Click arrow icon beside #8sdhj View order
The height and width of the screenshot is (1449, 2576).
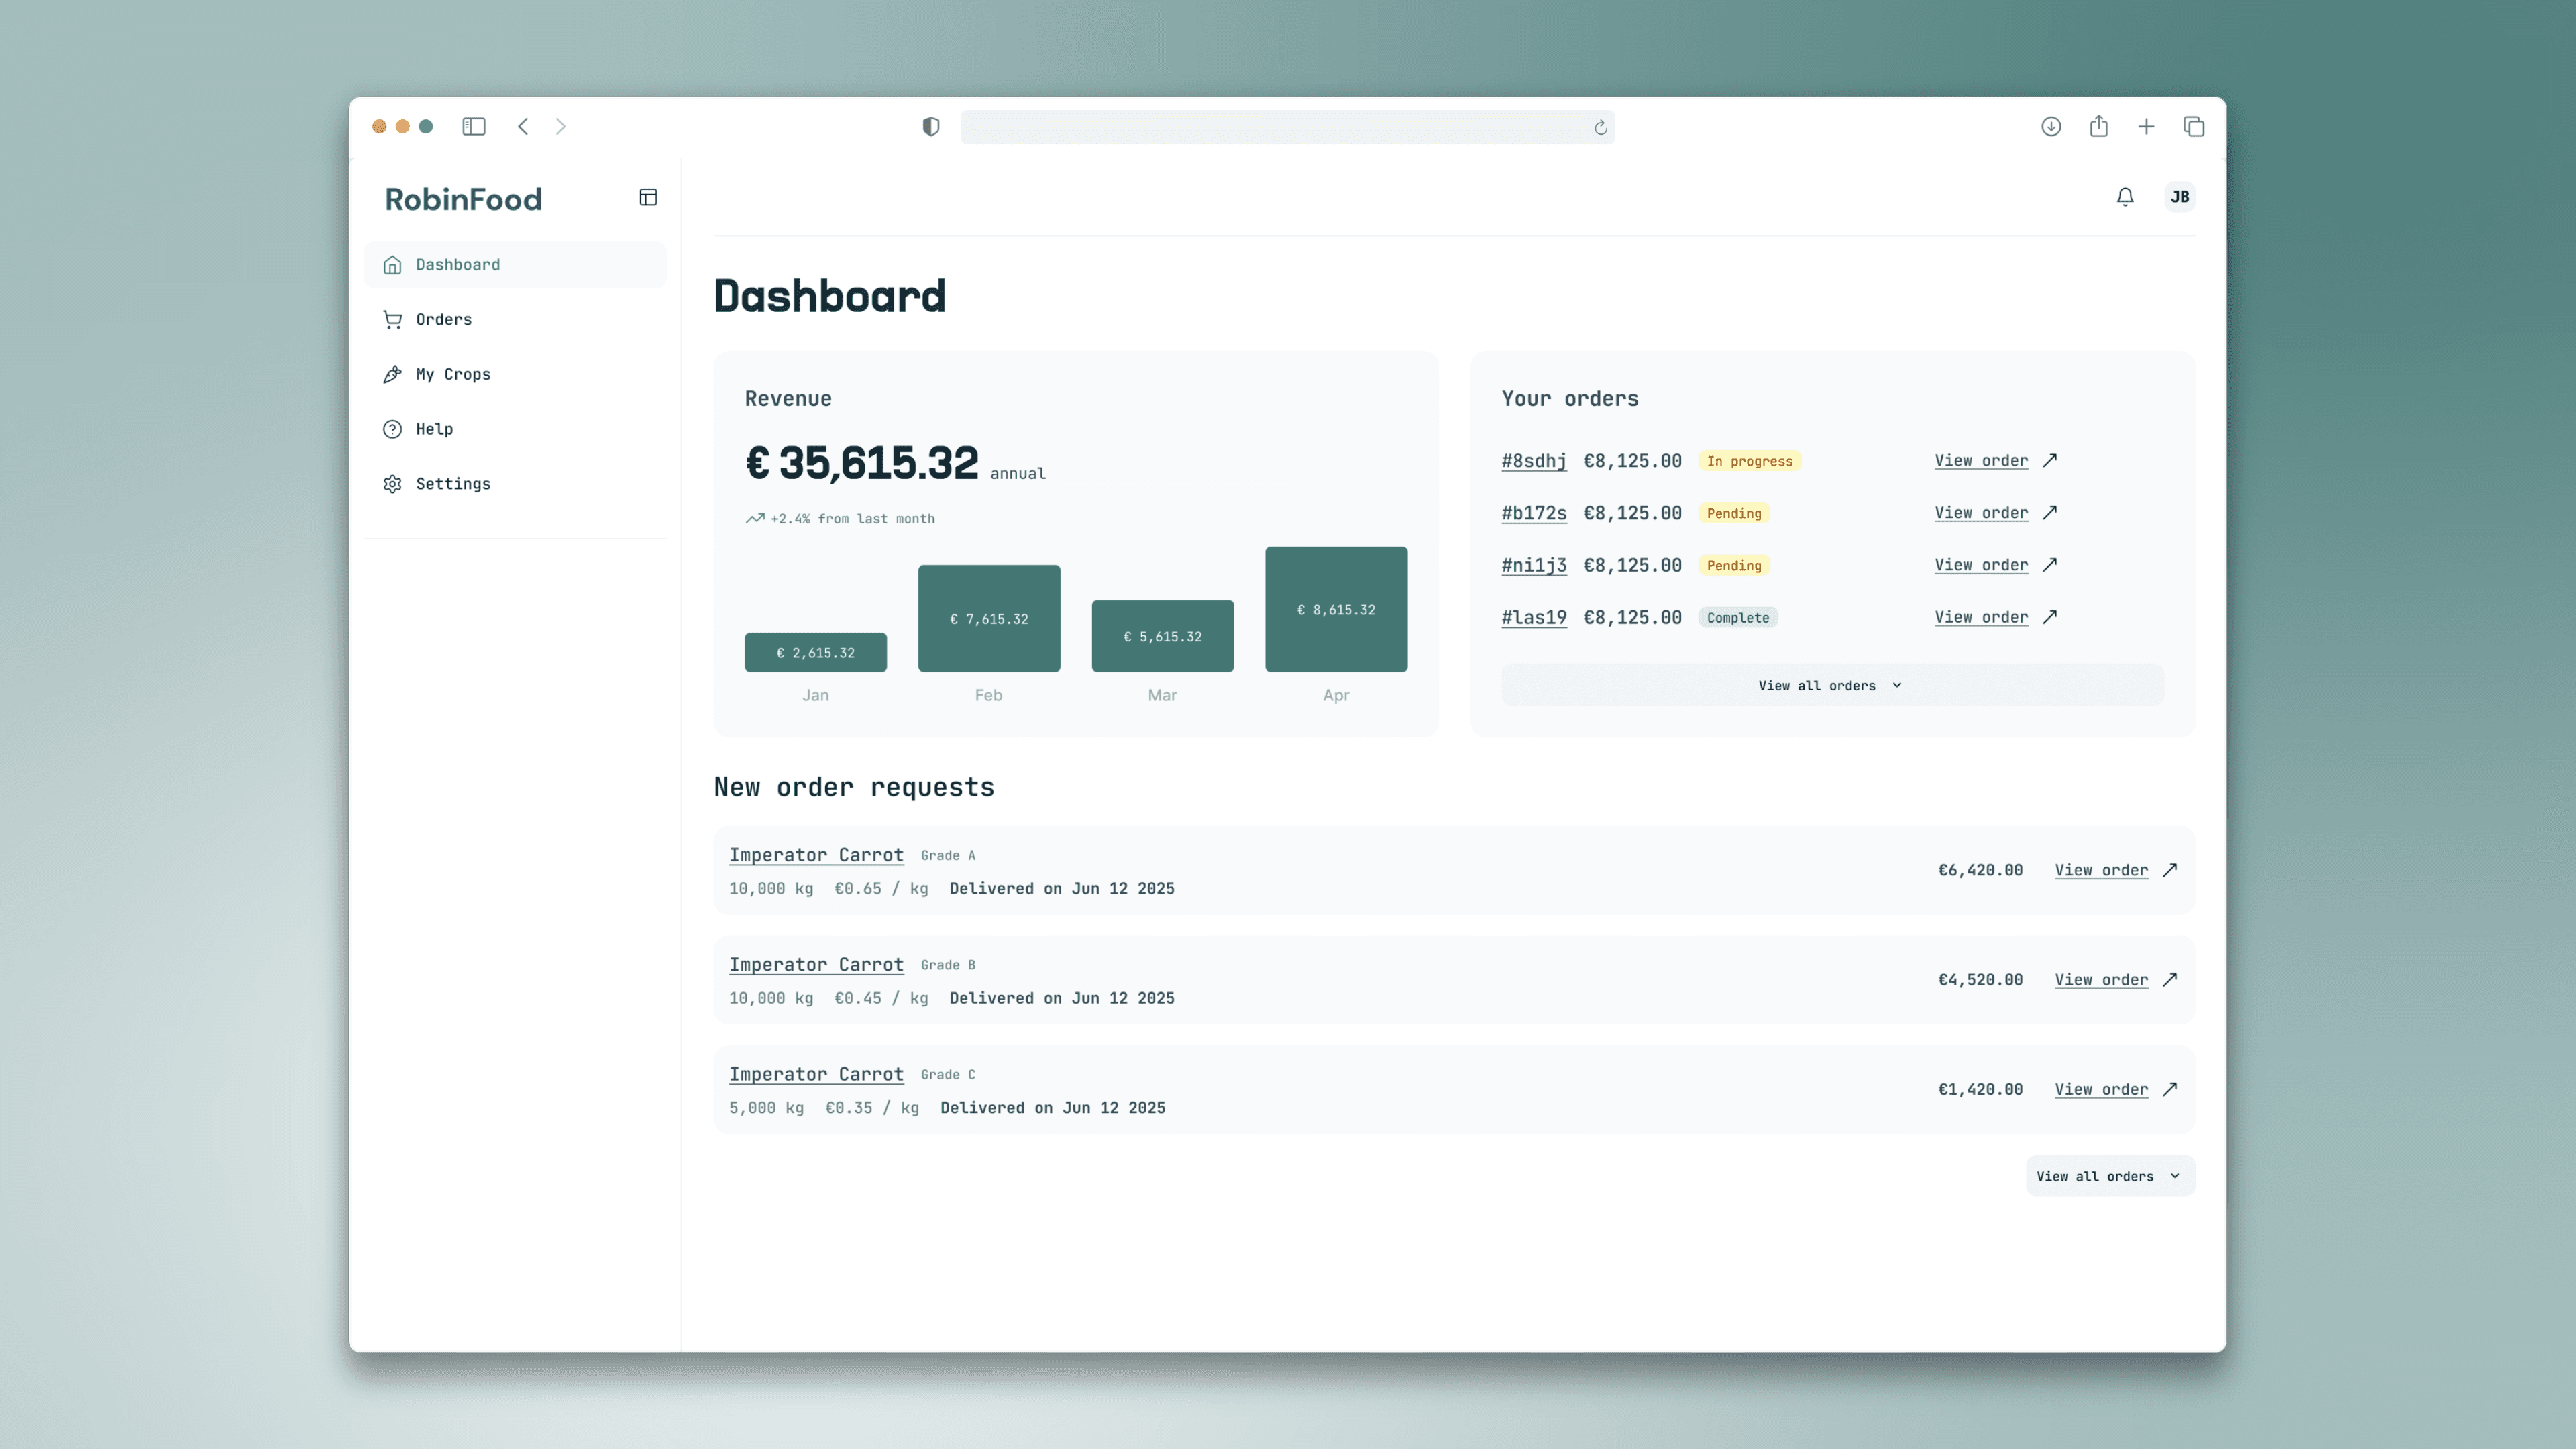2050,460
